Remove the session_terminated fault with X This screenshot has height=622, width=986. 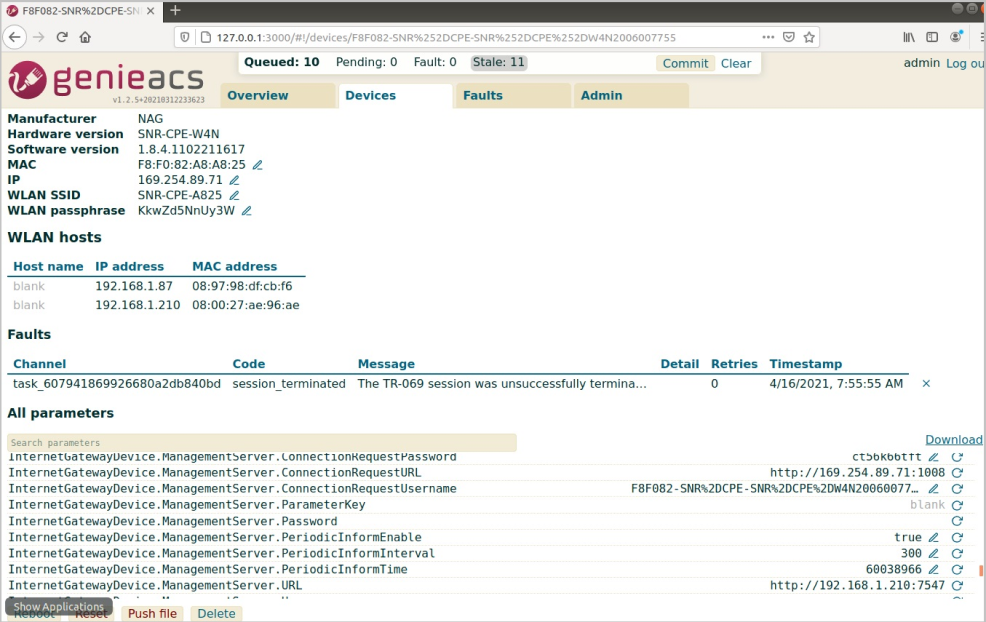(926, 384)
